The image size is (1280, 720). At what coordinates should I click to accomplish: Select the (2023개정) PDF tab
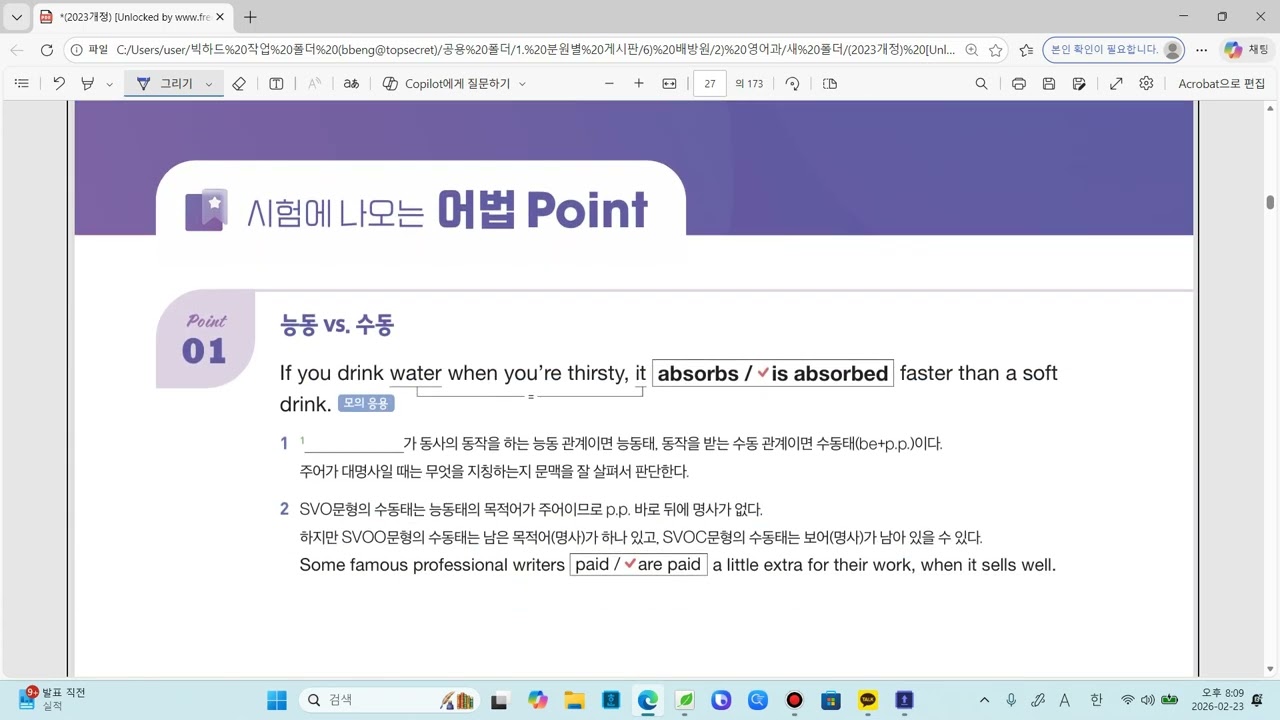pos(133,17)
